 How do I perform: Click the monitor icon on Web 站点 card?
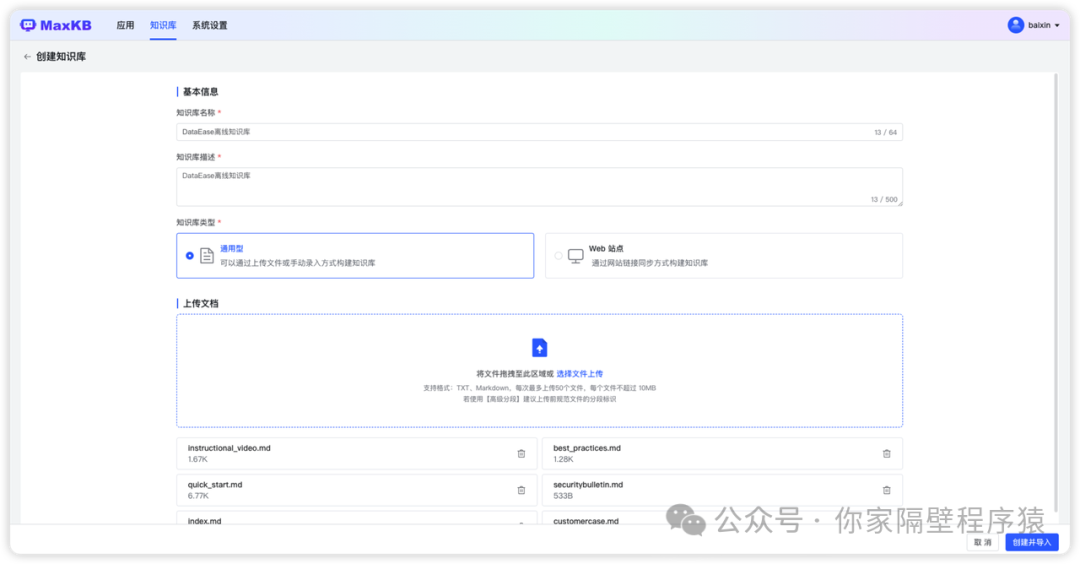[x=575, y=256]
